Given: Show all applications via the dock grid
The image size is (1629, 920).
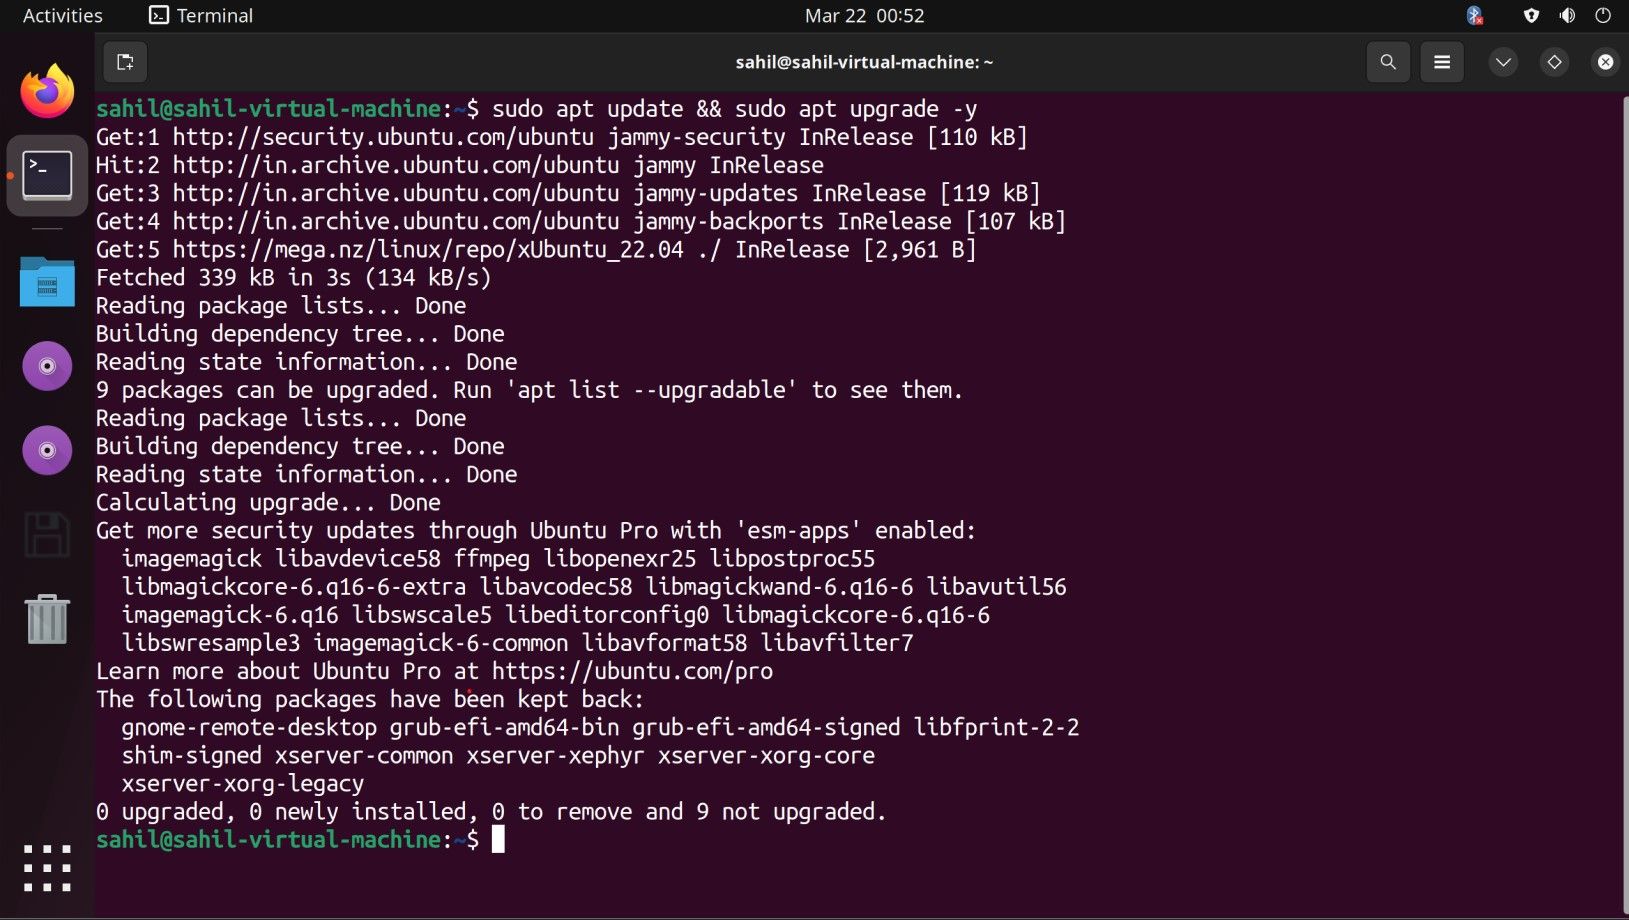Looking at the screenshot, I should [x=46, y=868].
